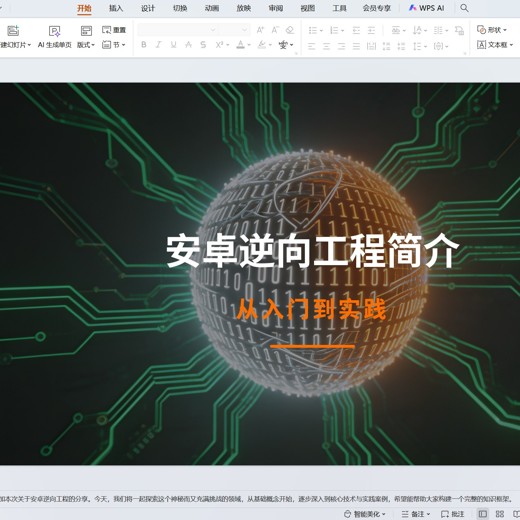The image size is (520, 520).
Task: Apply the text highlight color pen
Action: coord(262,45)
